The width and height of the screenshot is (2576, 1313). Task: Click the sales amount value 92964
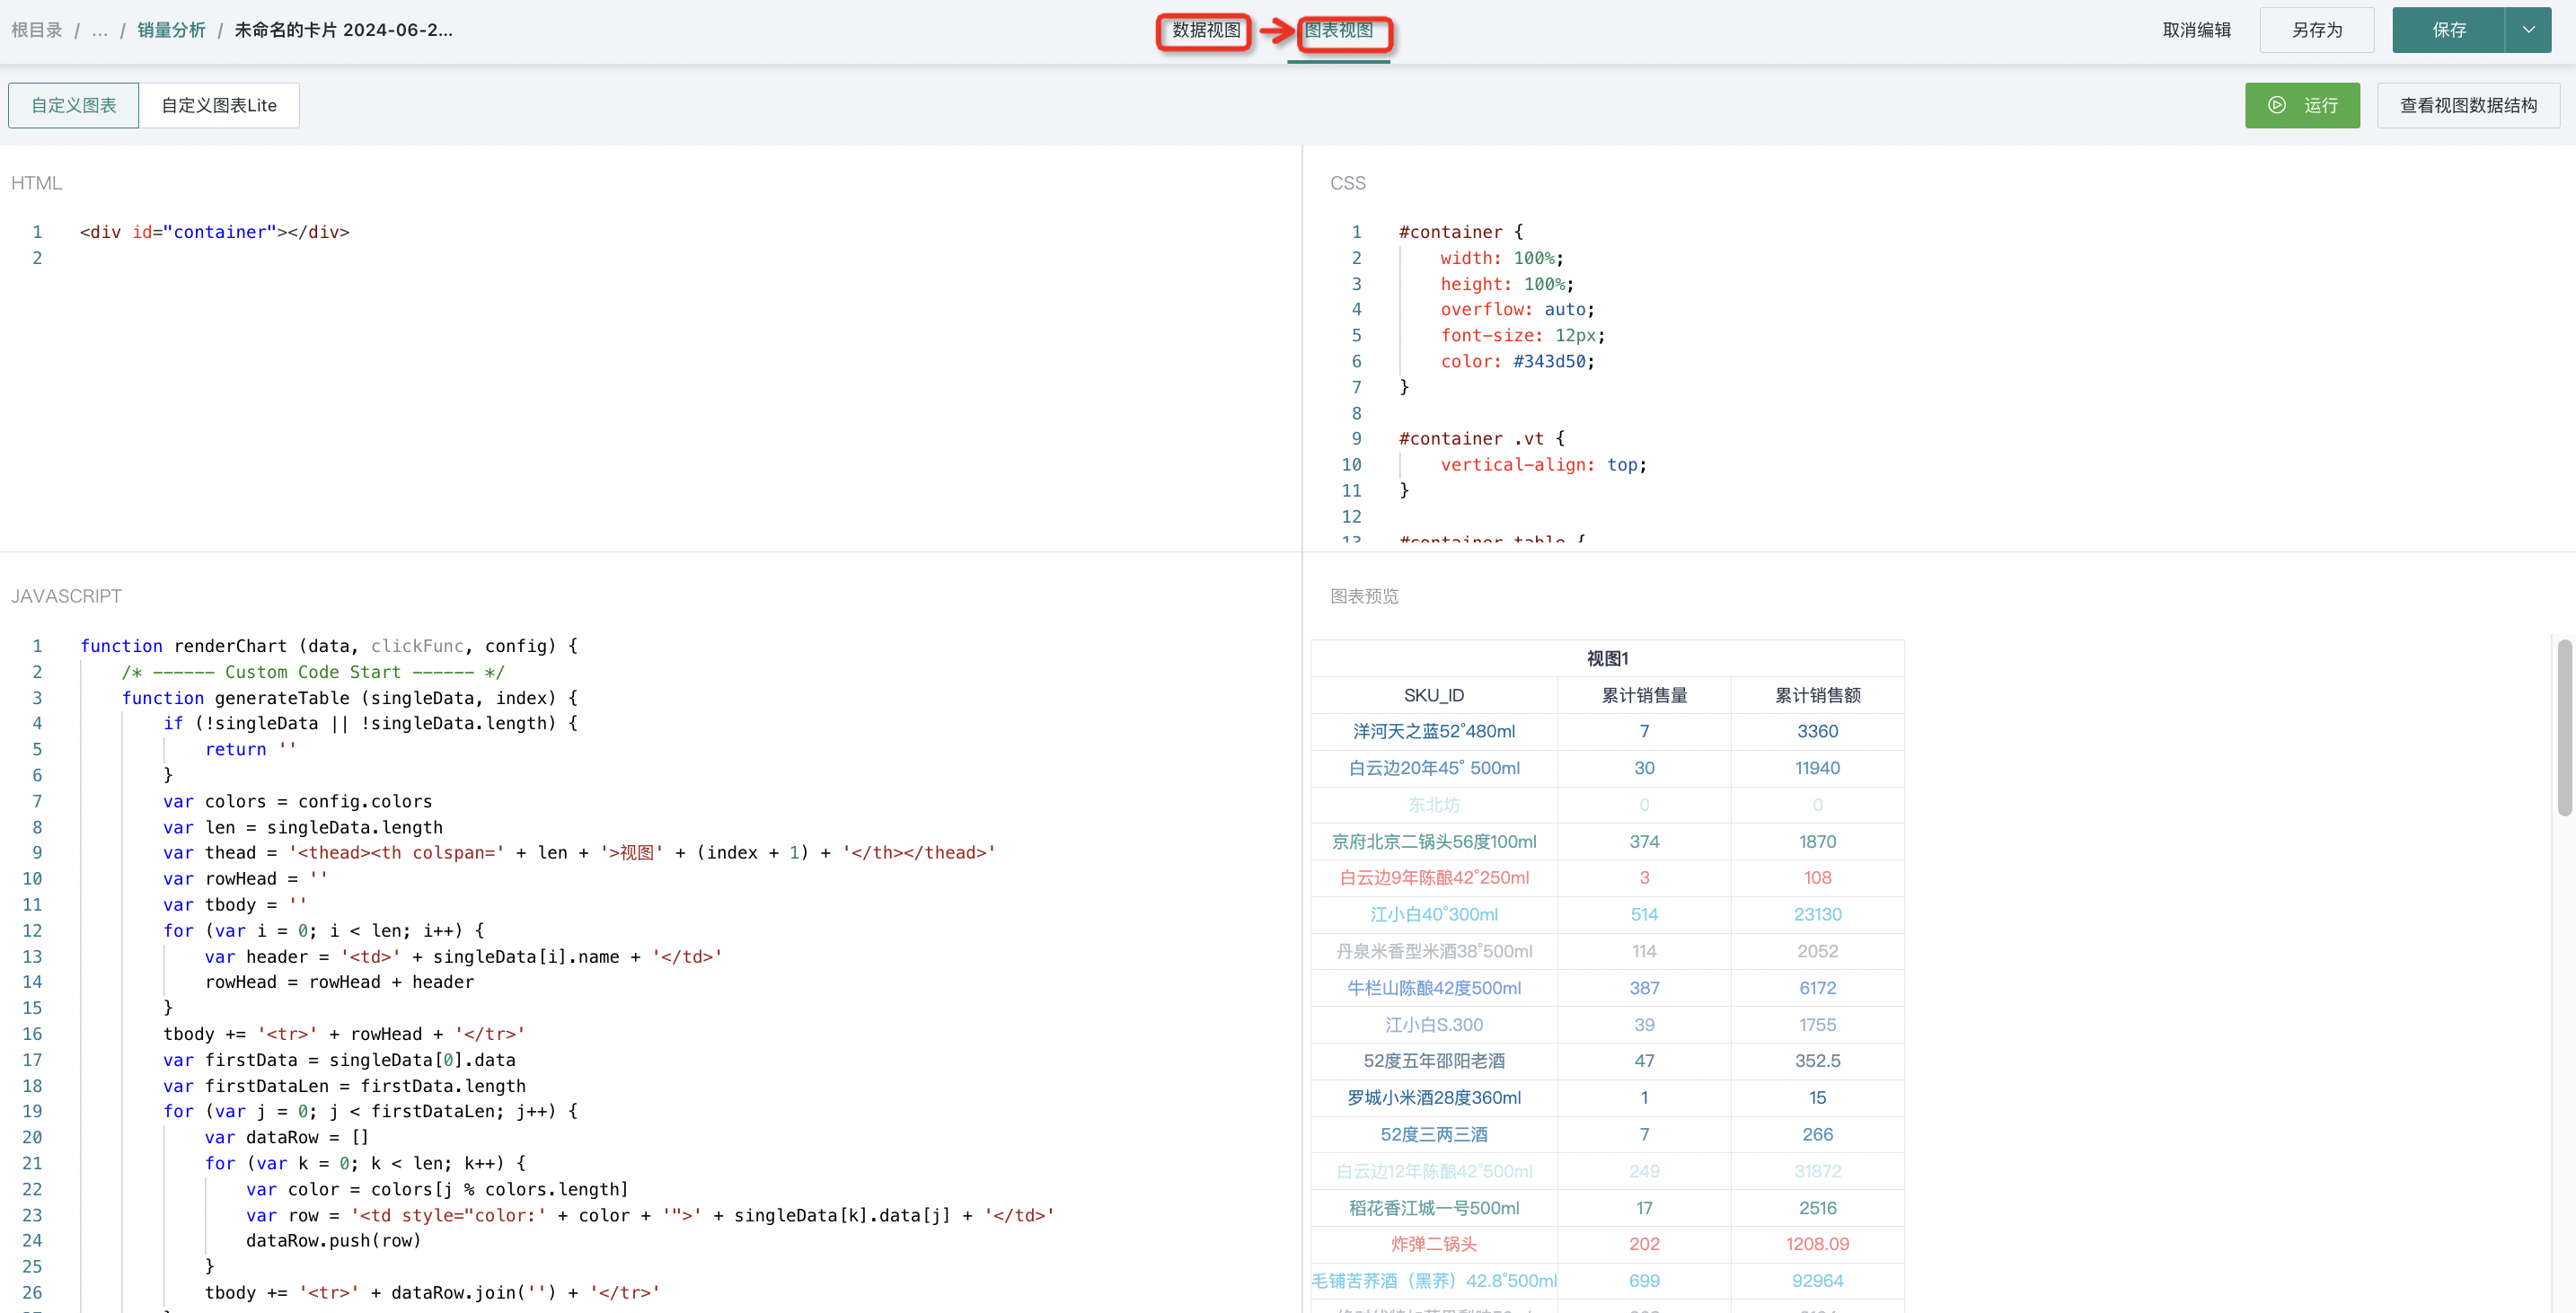coord(1817,1281)
